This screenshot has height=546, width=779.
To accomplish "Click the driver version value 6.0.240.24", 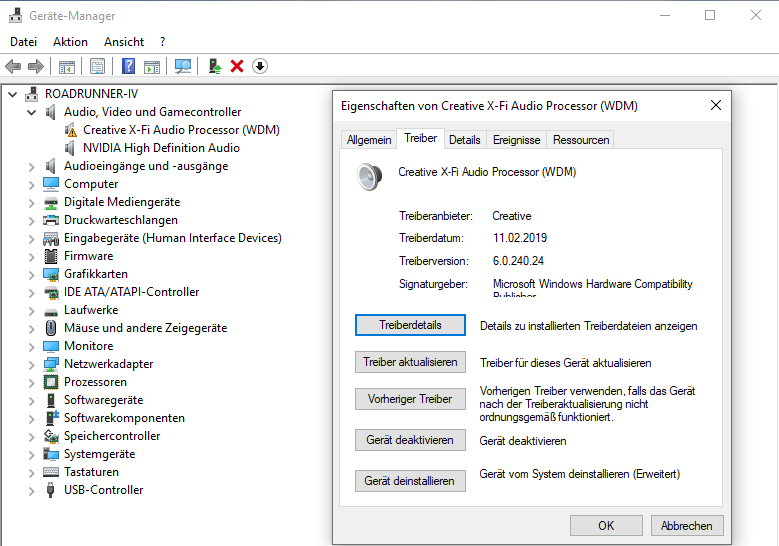I will click(518, 261).
